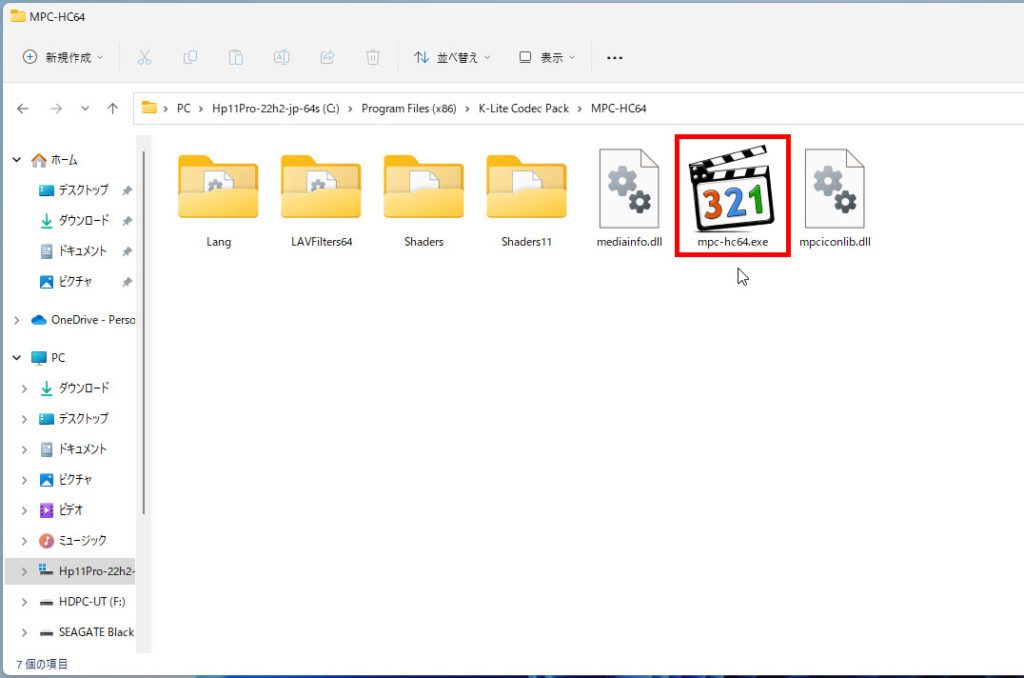Viewport: 1024px width, 678px height.
Task: Click K-Lite Codec Pack in address path
Action: (523, 108)
